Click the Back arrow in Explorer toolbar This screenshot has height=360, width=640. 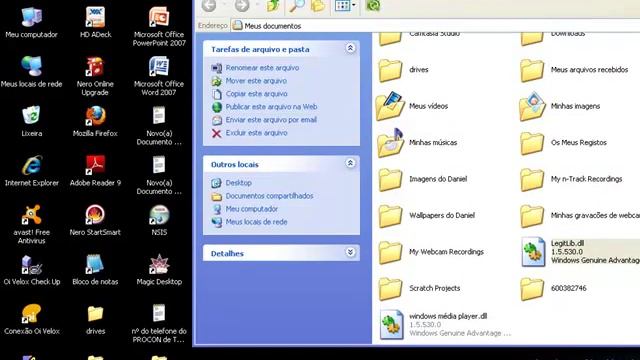click(209, 5)
